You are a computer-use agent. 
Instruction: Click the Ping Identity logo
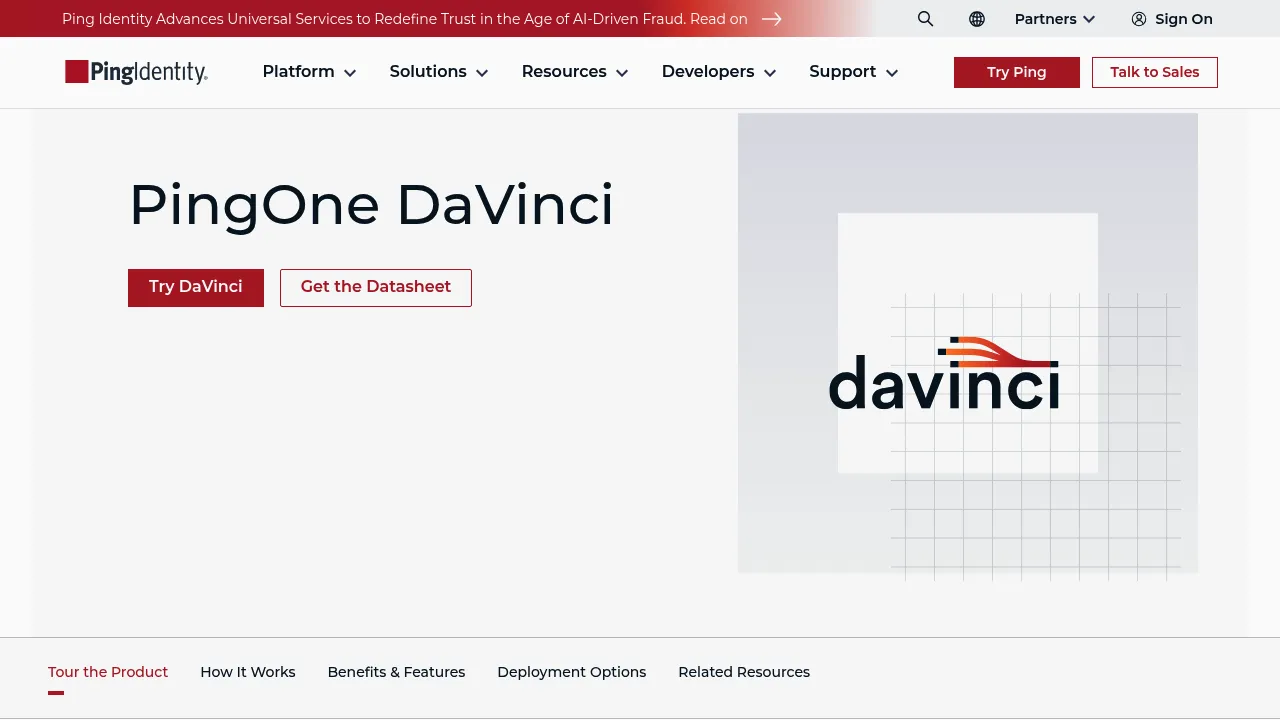136,72
